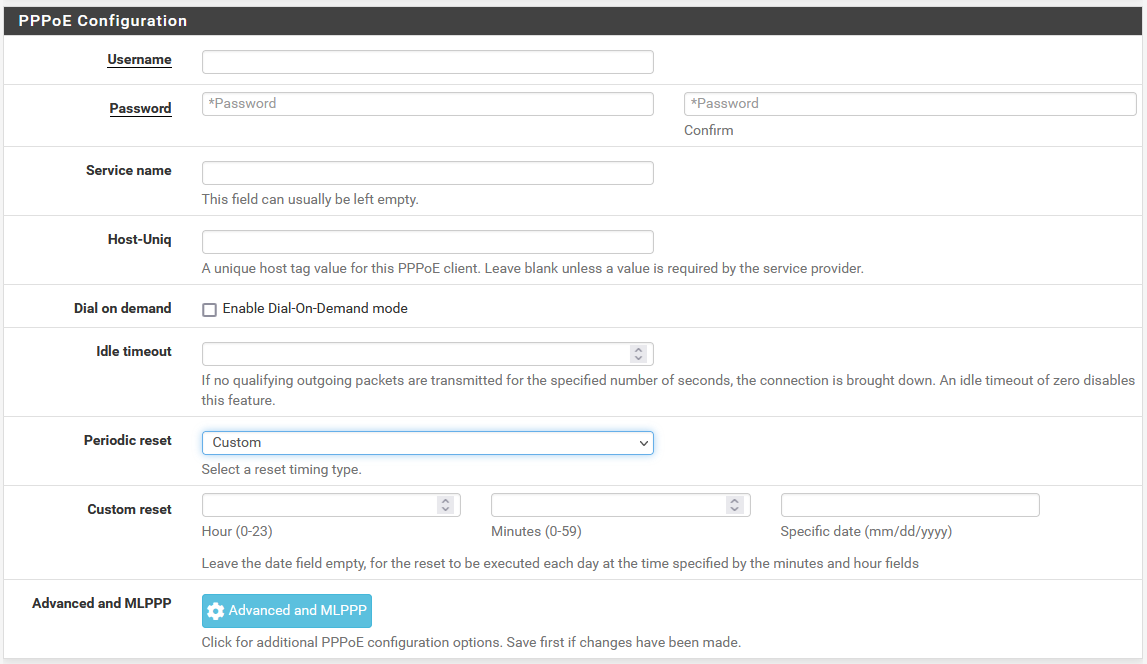Increase Idle timeout with the up arrow
Screen dimensions: 1147x664
click(638, 350)
